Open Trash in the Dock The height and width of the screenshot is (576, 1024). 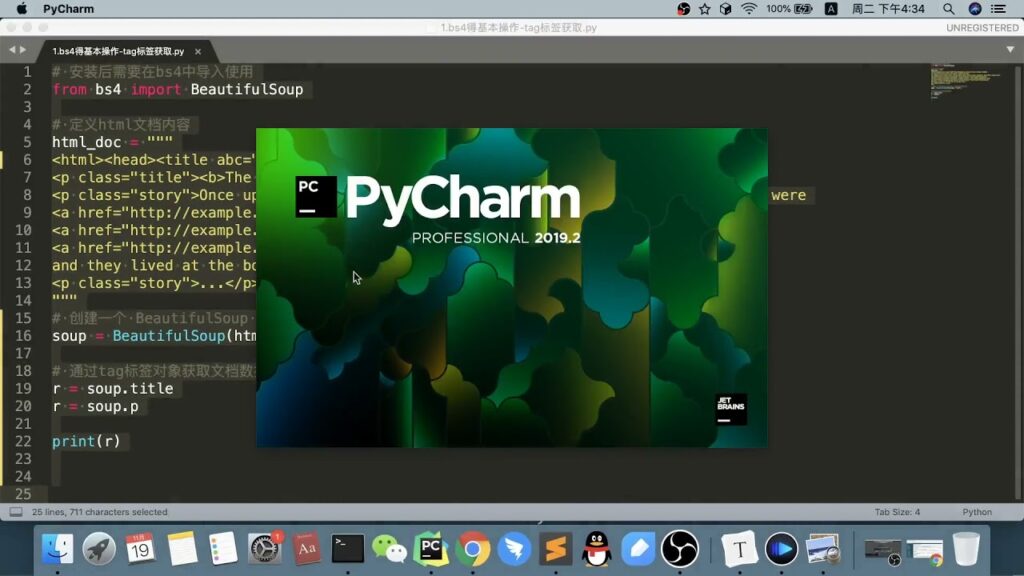(966, 549)
